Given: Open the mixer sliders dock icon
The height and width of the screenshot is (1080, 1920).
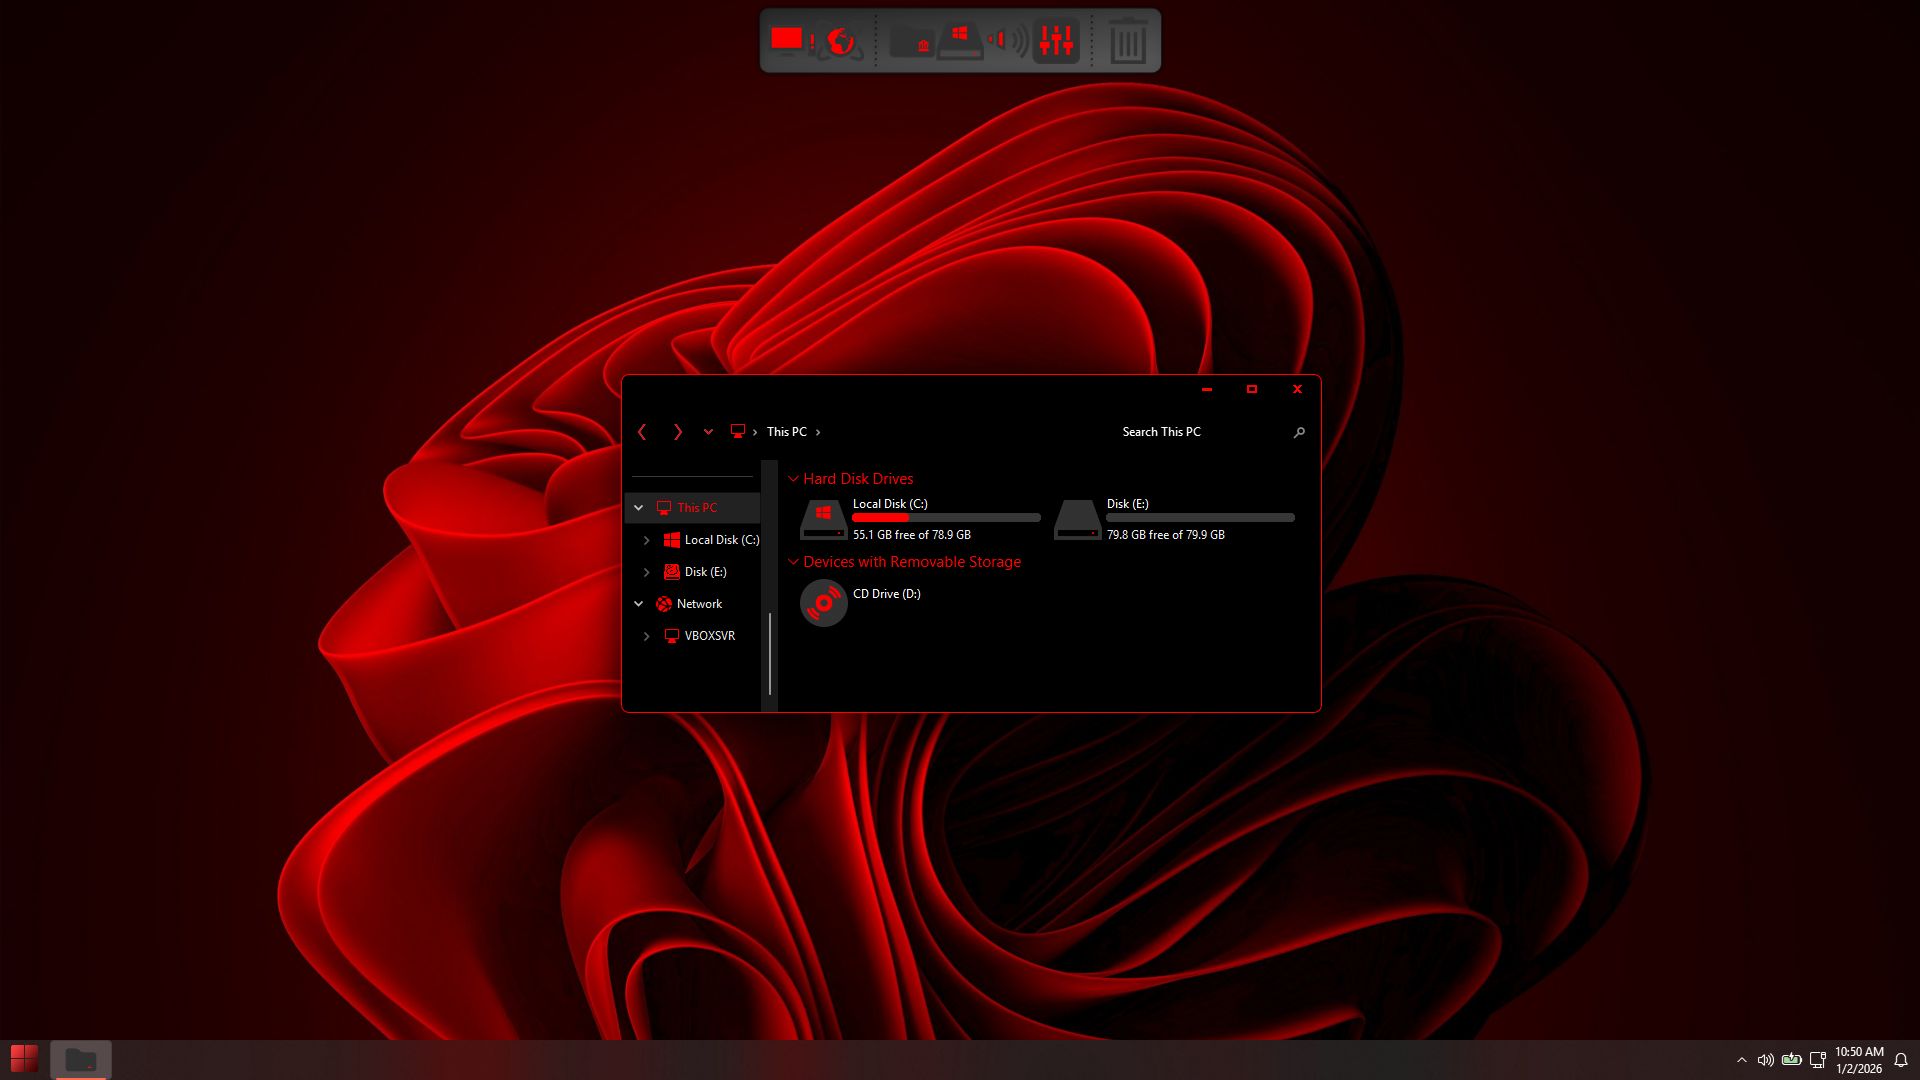Looking at the screenshot, I should (1056, 41).
